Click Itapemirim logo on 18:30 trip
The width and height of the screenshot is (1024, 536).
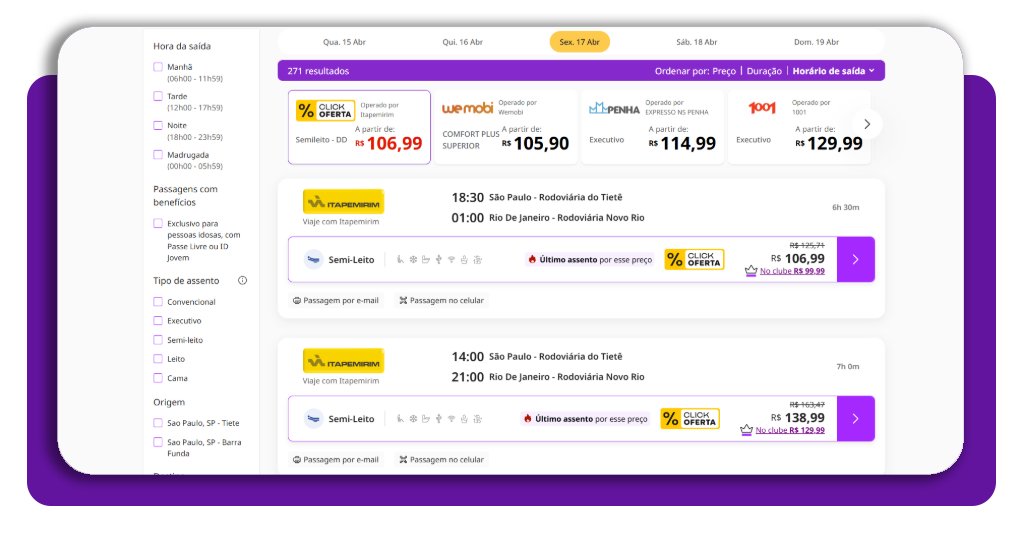[343, 201]
